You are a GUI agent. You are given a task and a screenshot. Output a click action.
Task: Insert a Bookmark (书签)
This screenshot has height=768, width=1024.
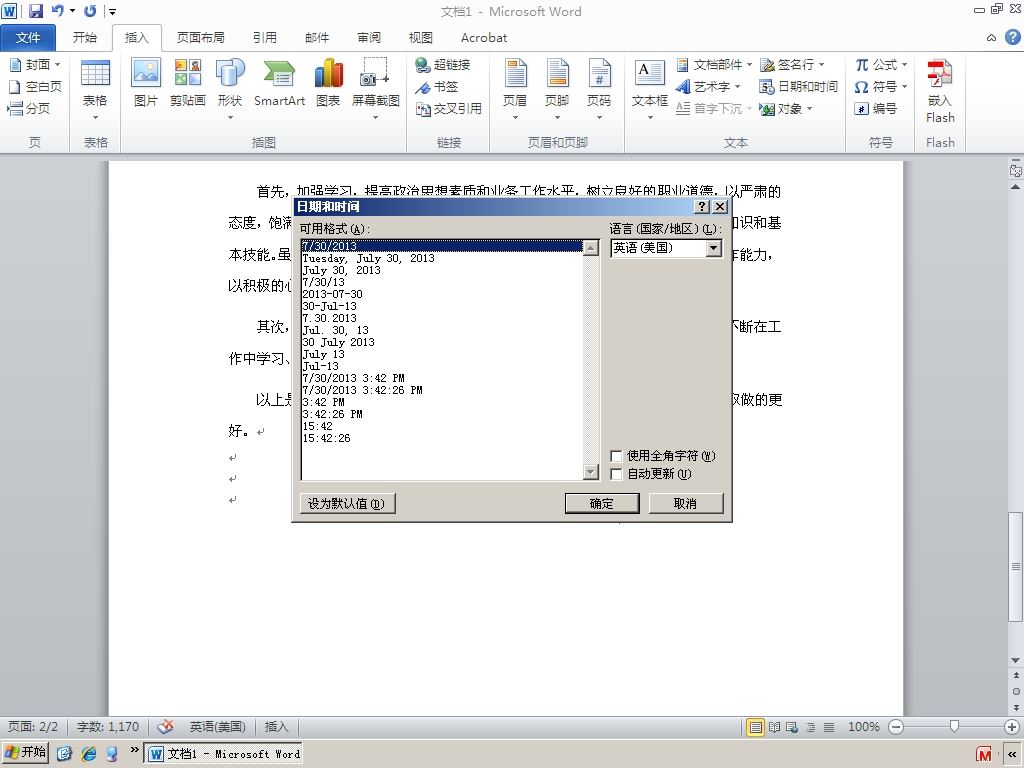[x=437, y=86]
